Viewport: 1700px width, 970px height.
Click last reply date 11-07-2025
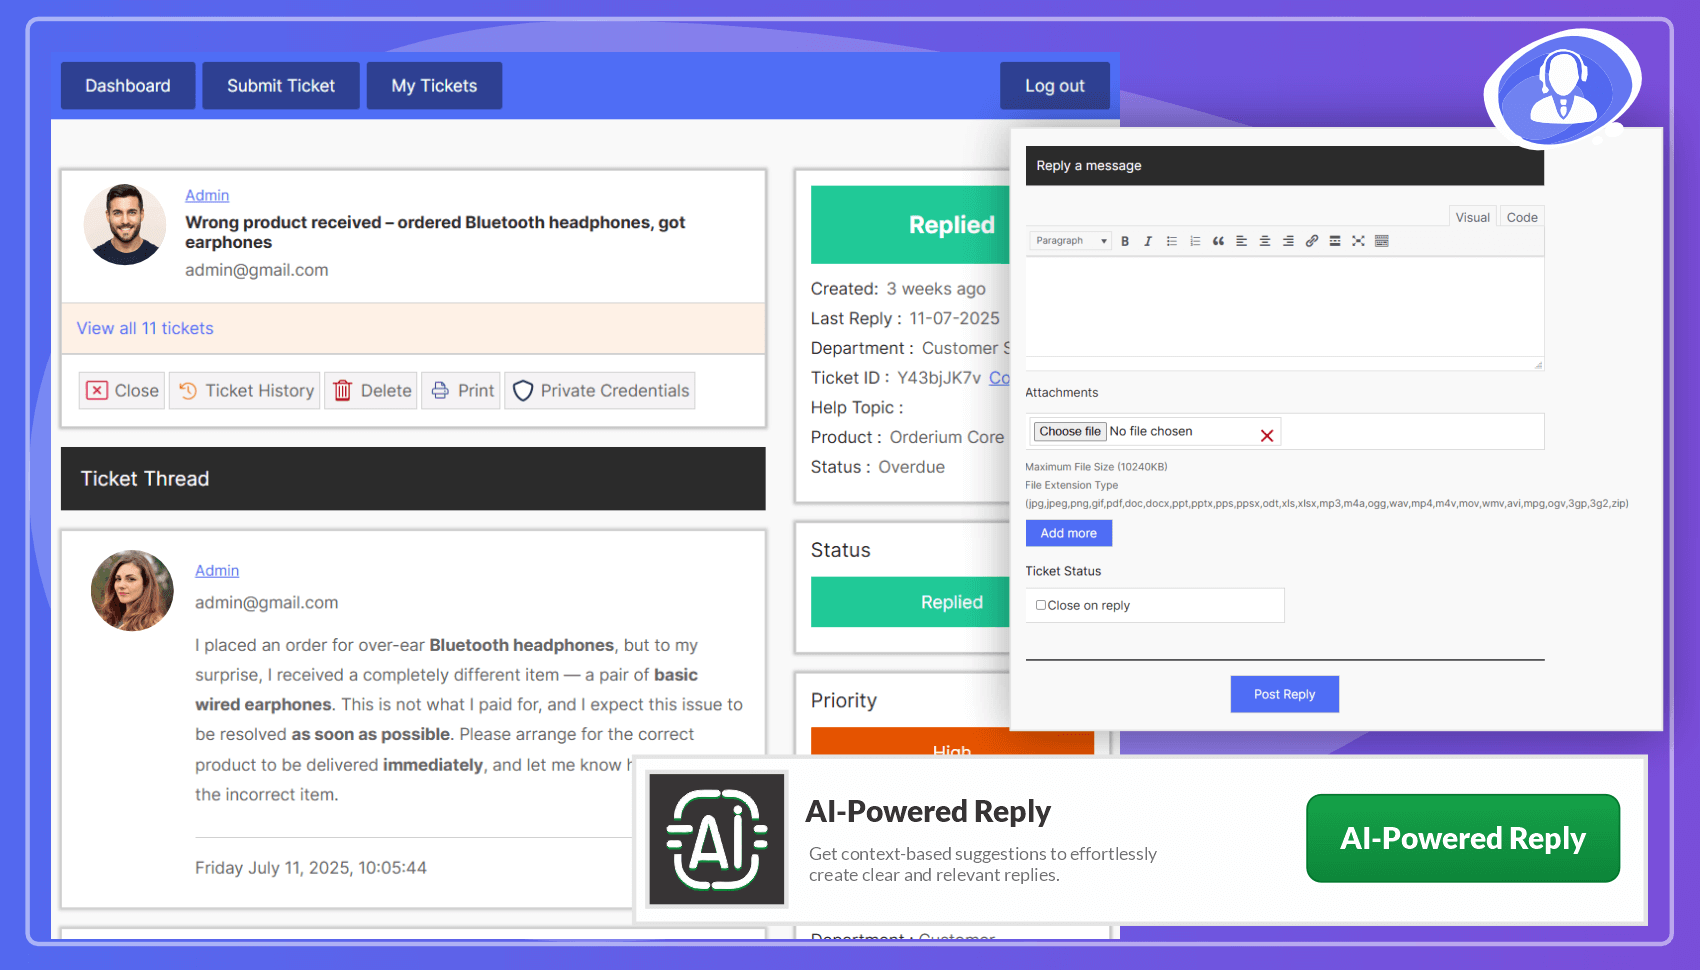click(x=954, y=318)
